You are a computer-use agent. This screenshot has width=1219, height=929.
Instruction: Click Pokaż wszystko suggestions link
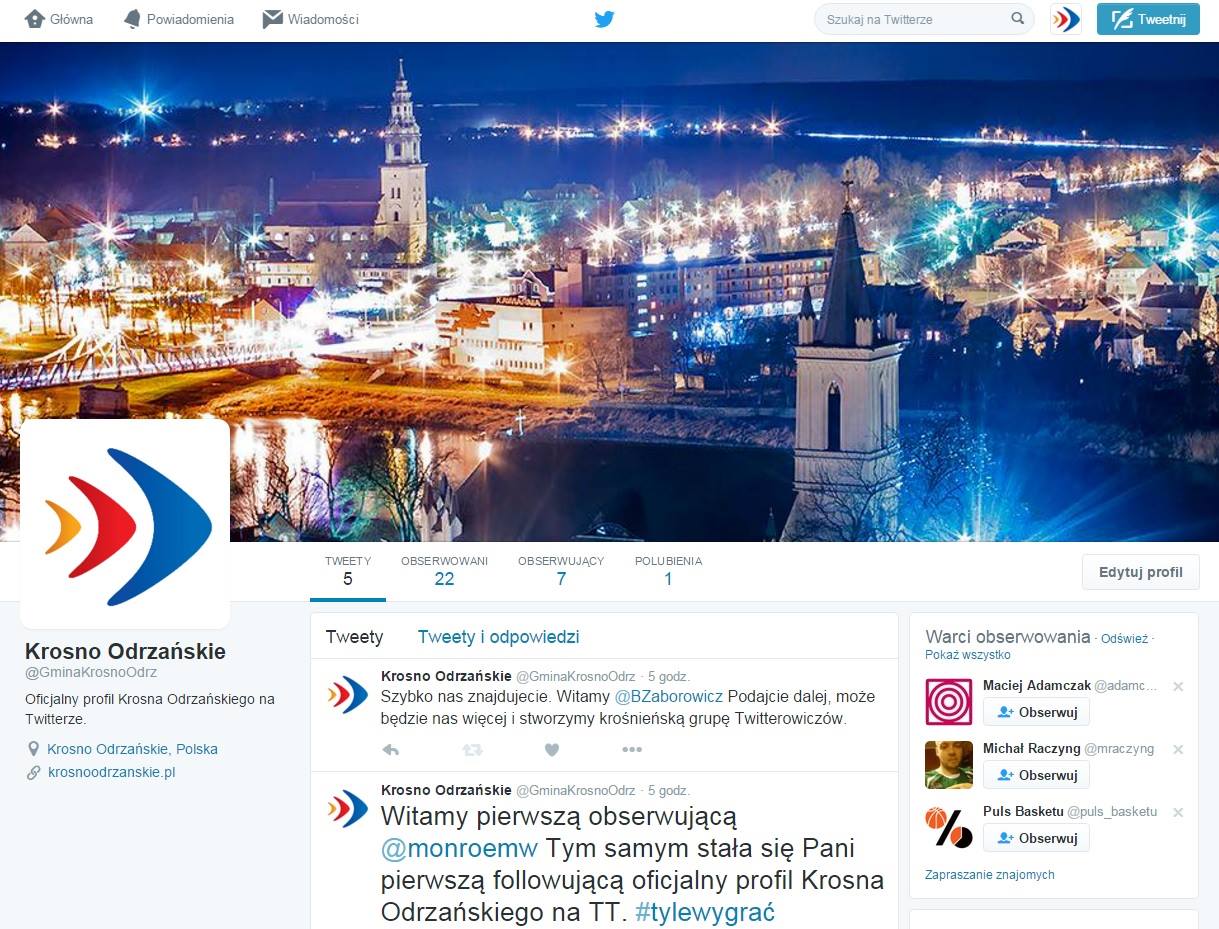coord(968,655)
